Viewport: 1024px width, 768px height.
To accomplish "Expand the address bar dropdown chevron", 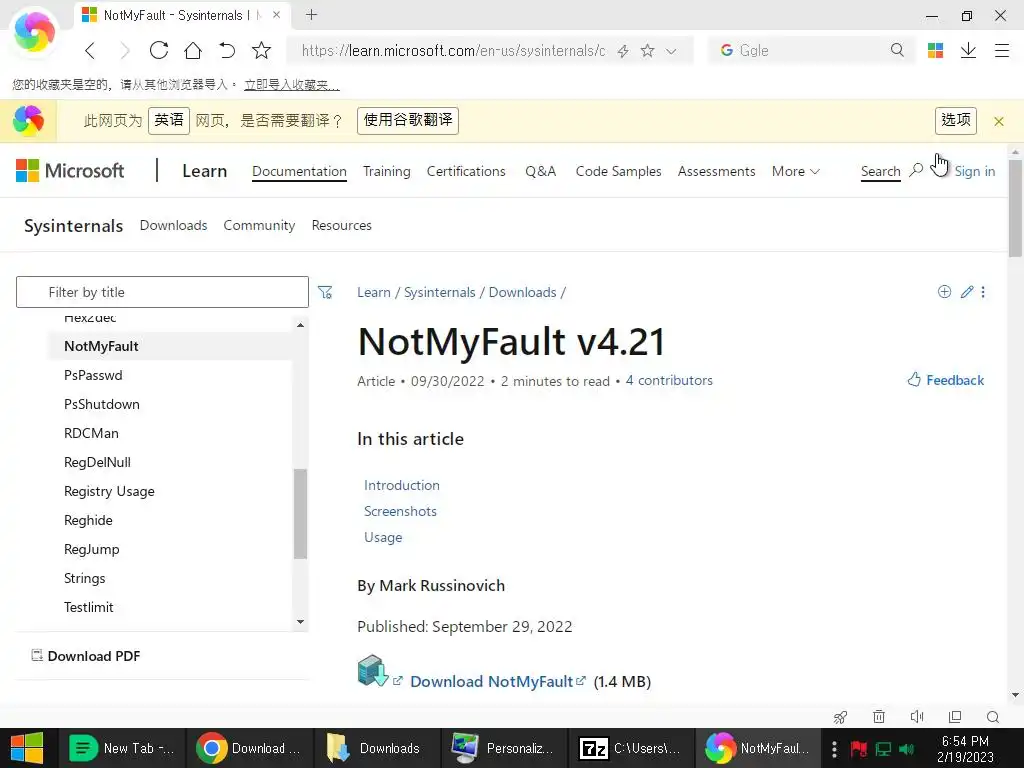I will pos(671,51).
